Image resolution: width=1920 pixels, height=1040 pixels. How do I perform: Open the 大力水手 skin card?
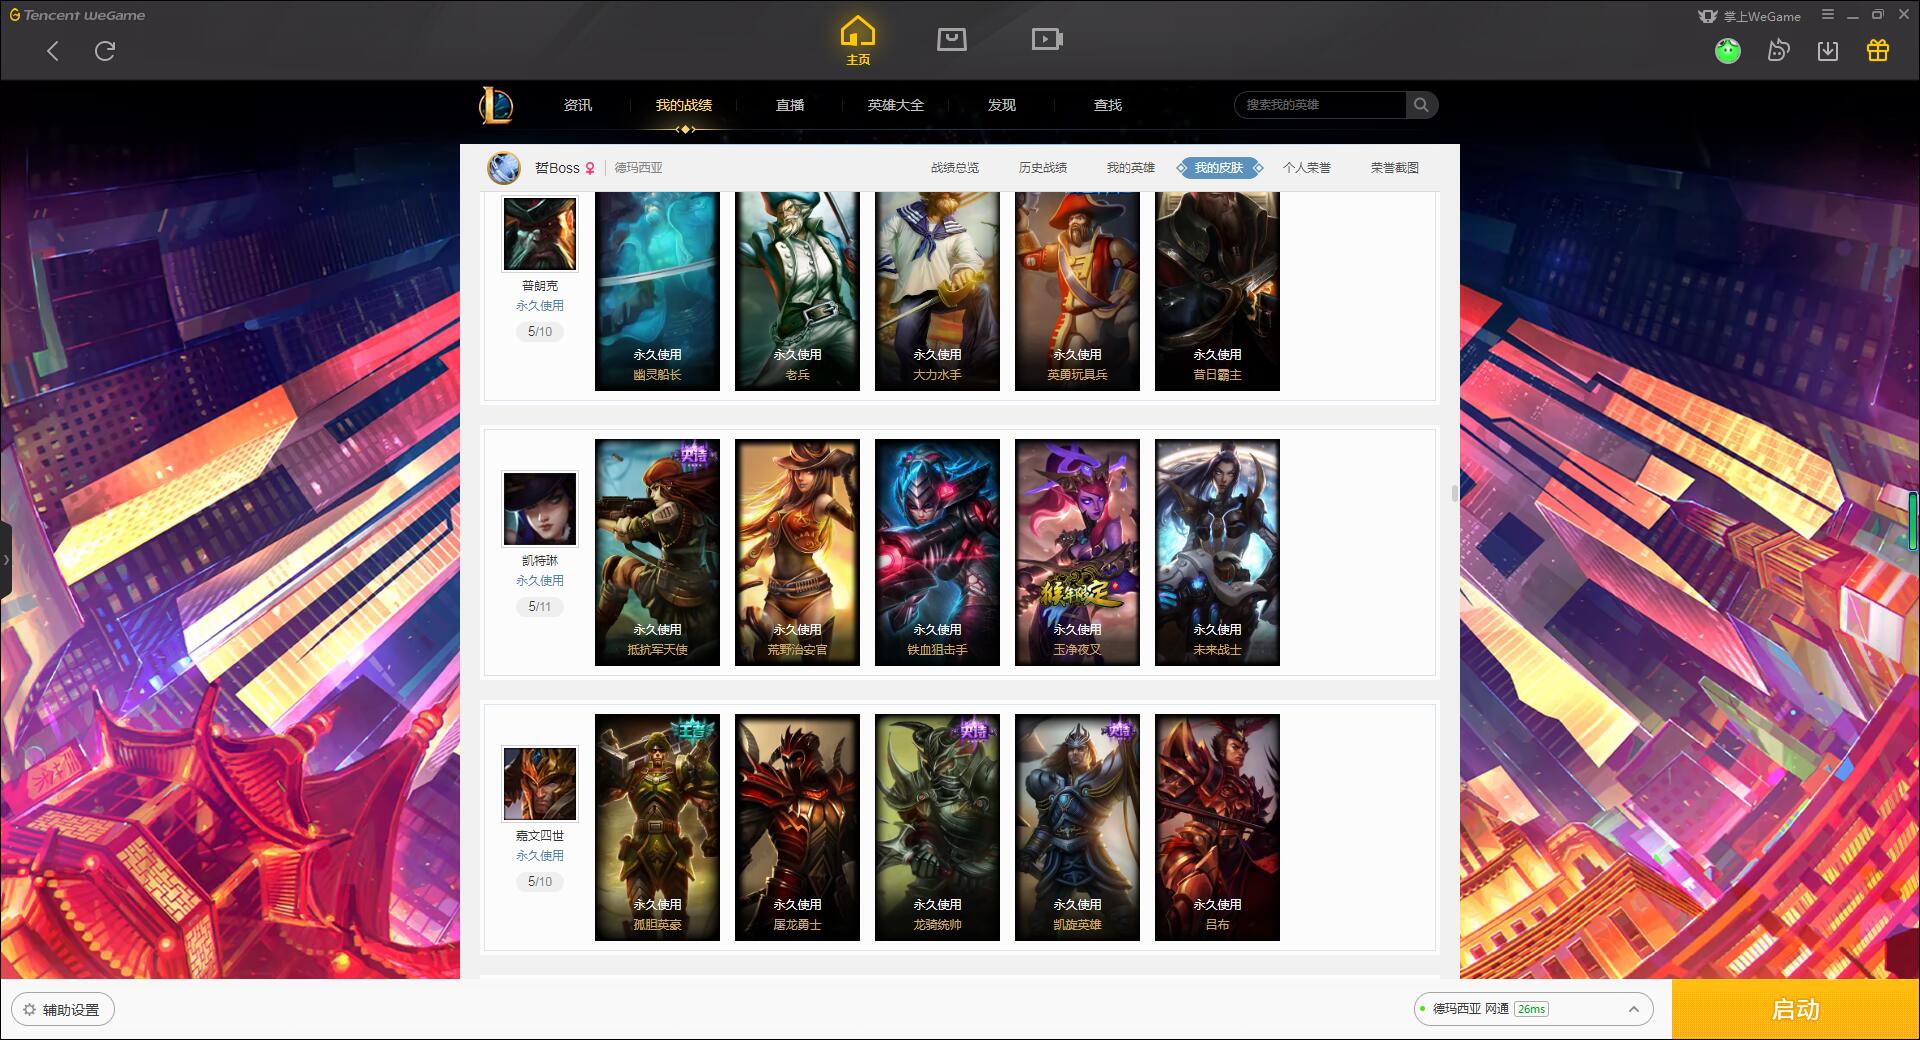[x=937, y=291]
